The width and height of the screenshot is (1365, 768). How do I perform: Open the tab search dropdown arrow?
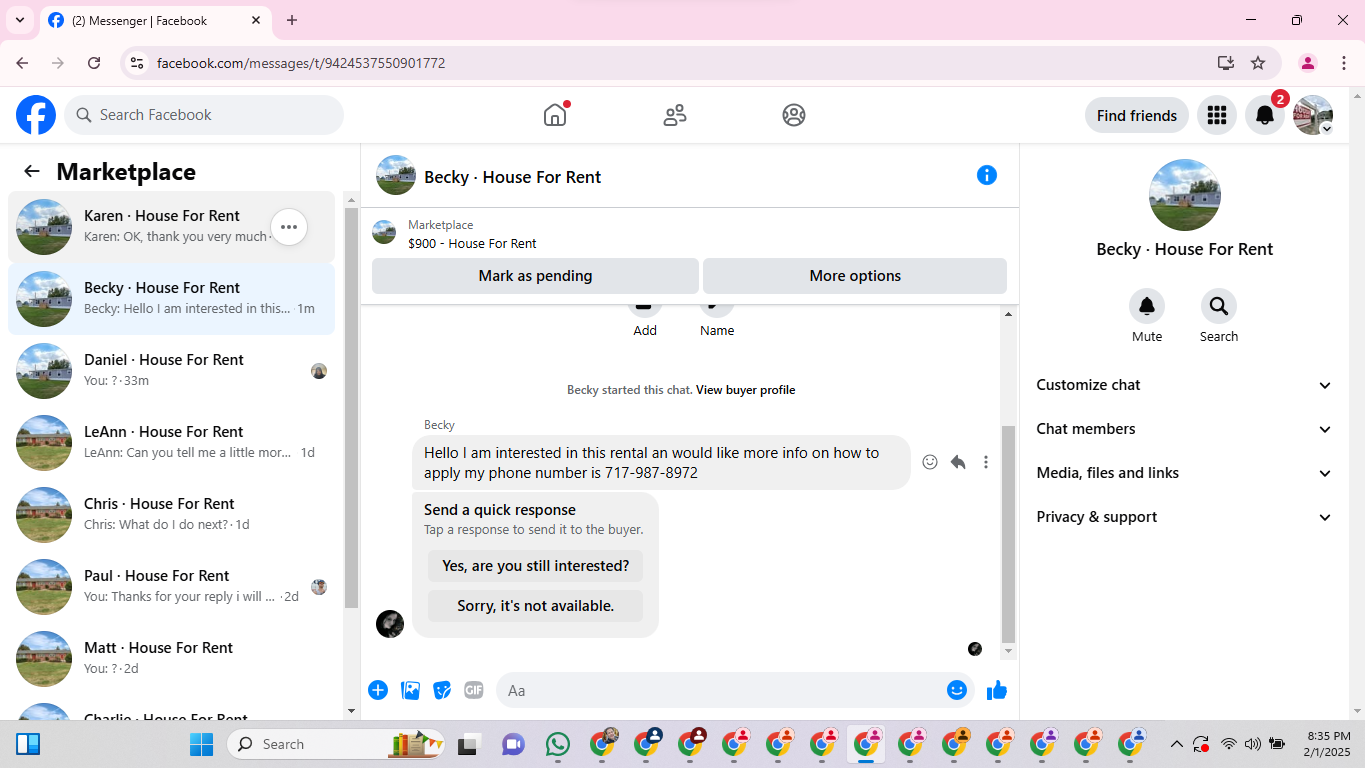tap(20, 20)
